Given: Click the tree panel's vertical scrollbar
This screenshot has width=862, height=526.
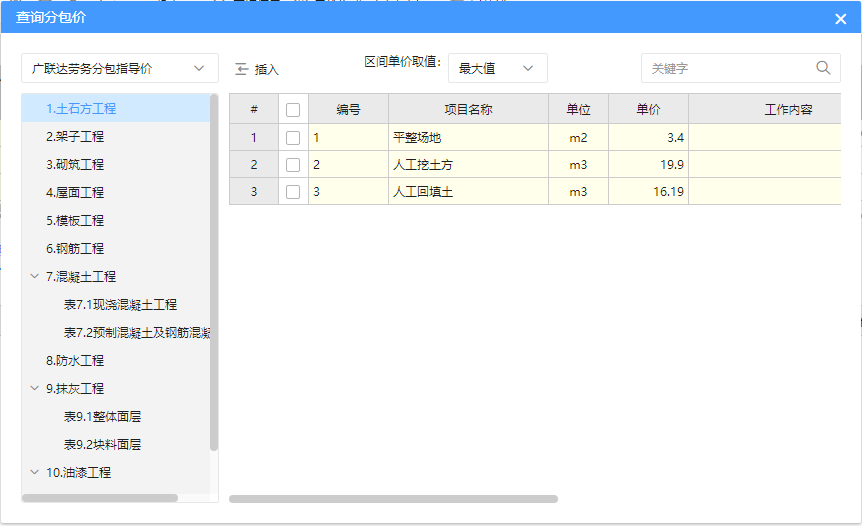Looking at the screenshot, I should click(x=214, y=272).
